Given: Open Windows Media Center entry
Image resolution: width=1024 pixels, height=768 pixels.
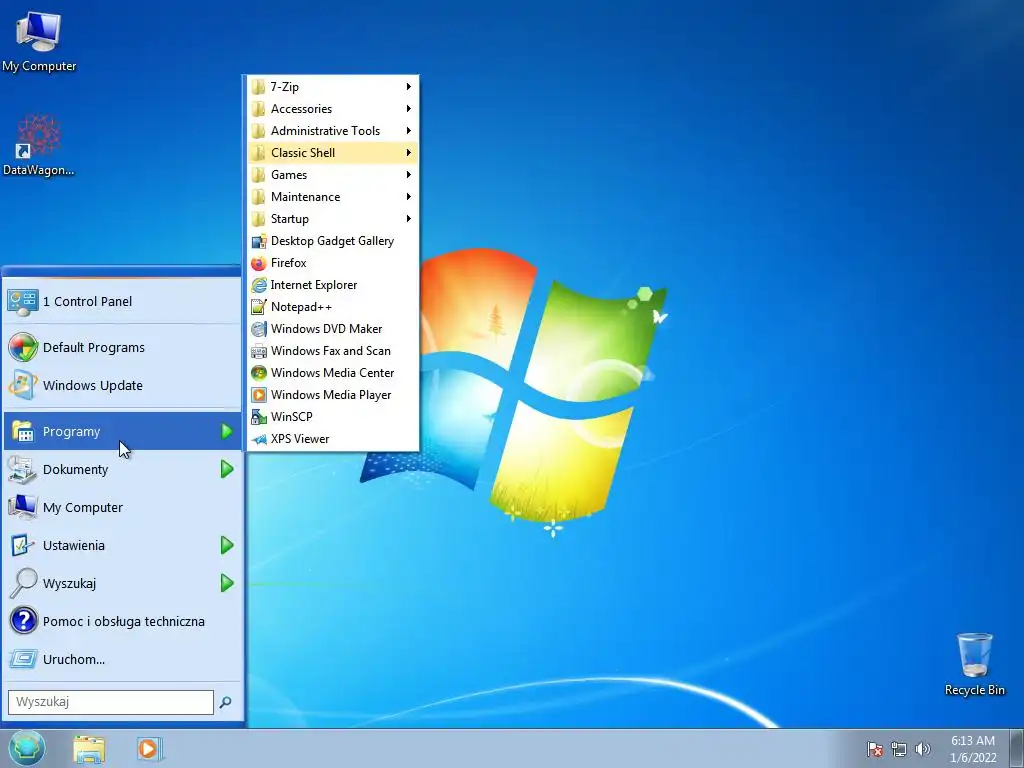Looking at the screenshot, I should (332, 373).
